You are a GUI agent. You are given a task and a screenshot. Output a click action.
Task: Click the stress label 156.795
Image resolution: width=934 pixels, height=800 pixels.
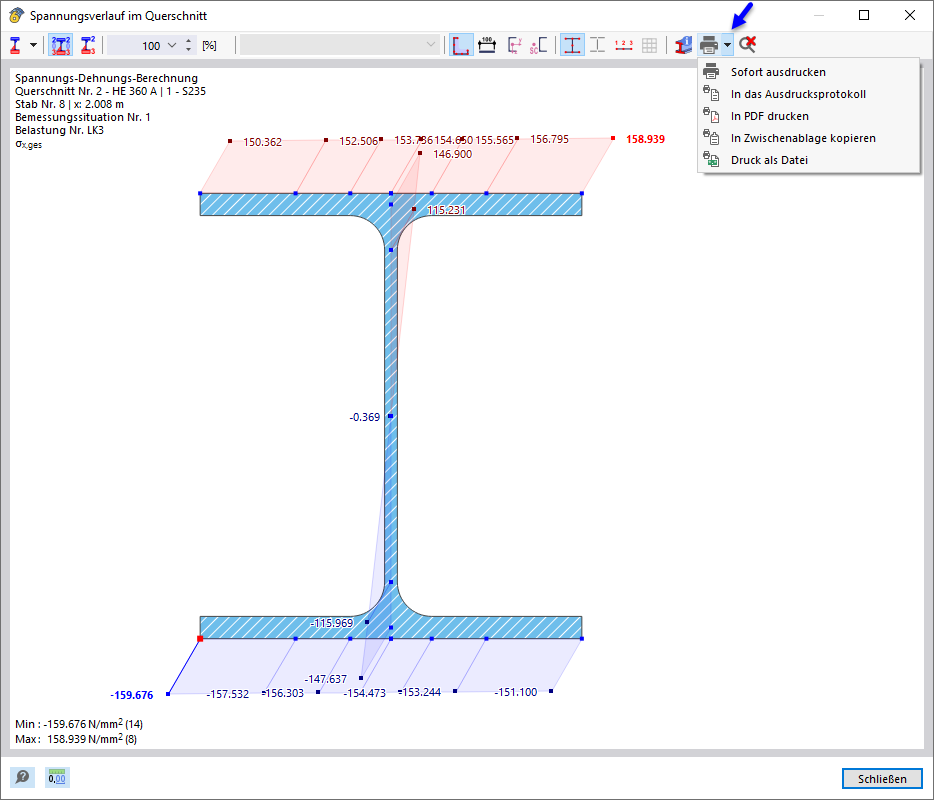(549, 139)
